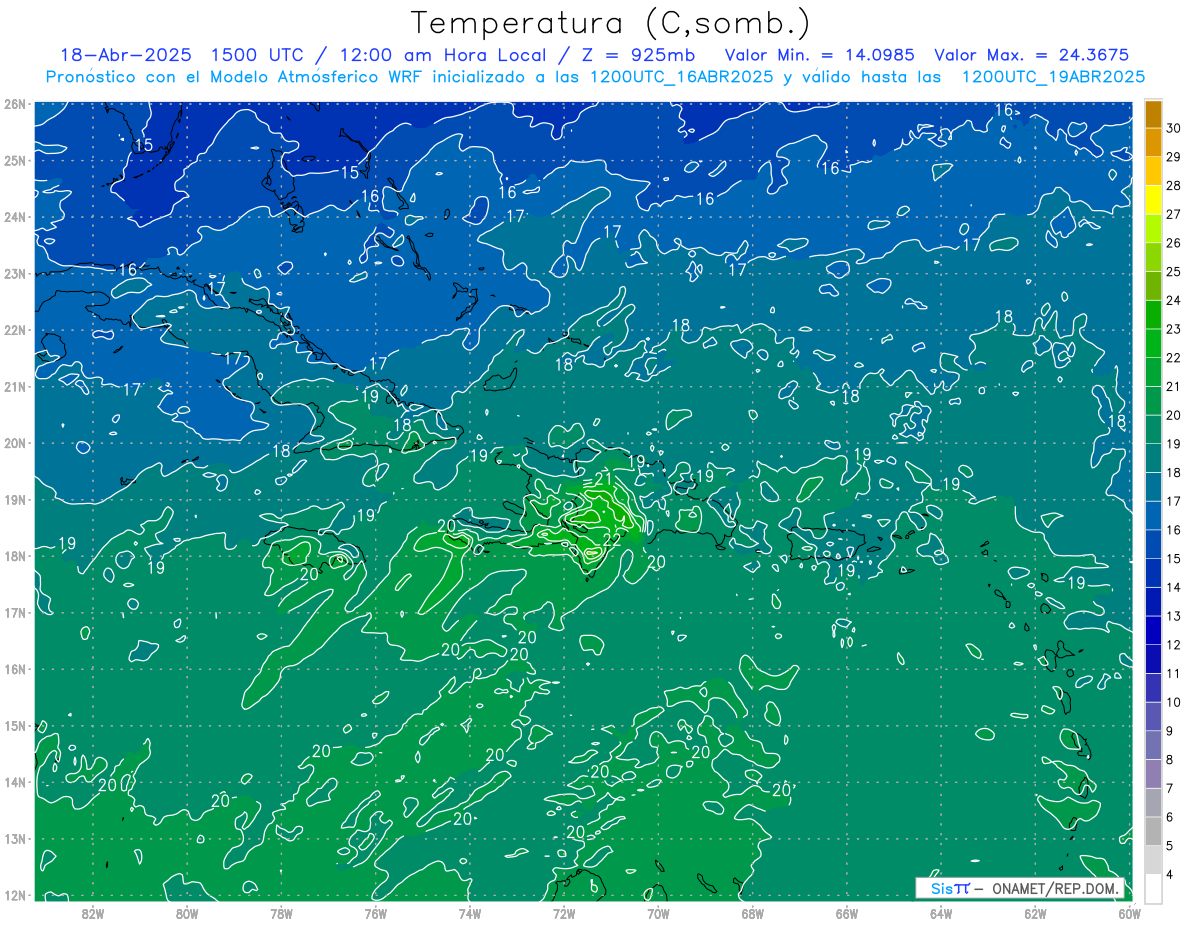Screen dimensions: 1200x927
Task: Click the '23N' latitude axis label
Action: pyautogui.click(x=14, y=273)
